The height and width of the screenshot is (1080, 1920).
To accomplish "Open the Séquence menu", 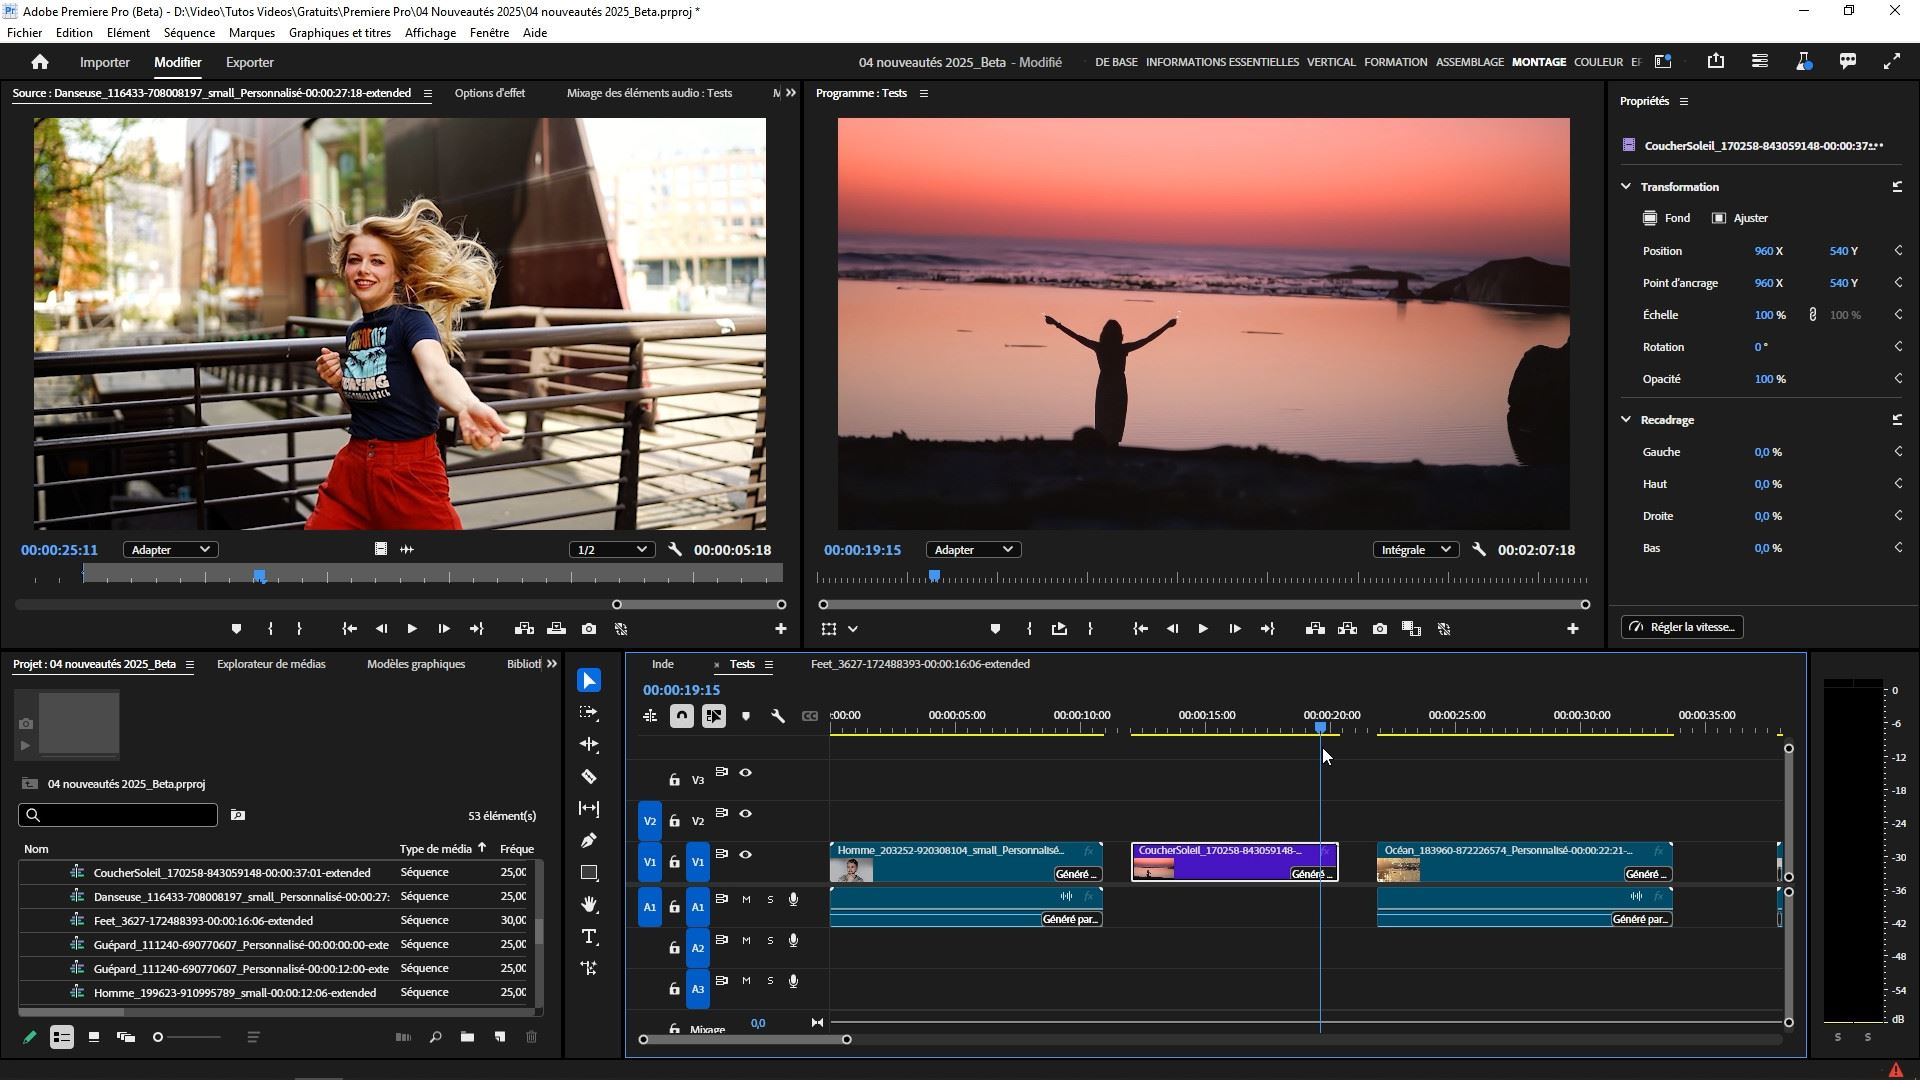I will pos(189,33).
